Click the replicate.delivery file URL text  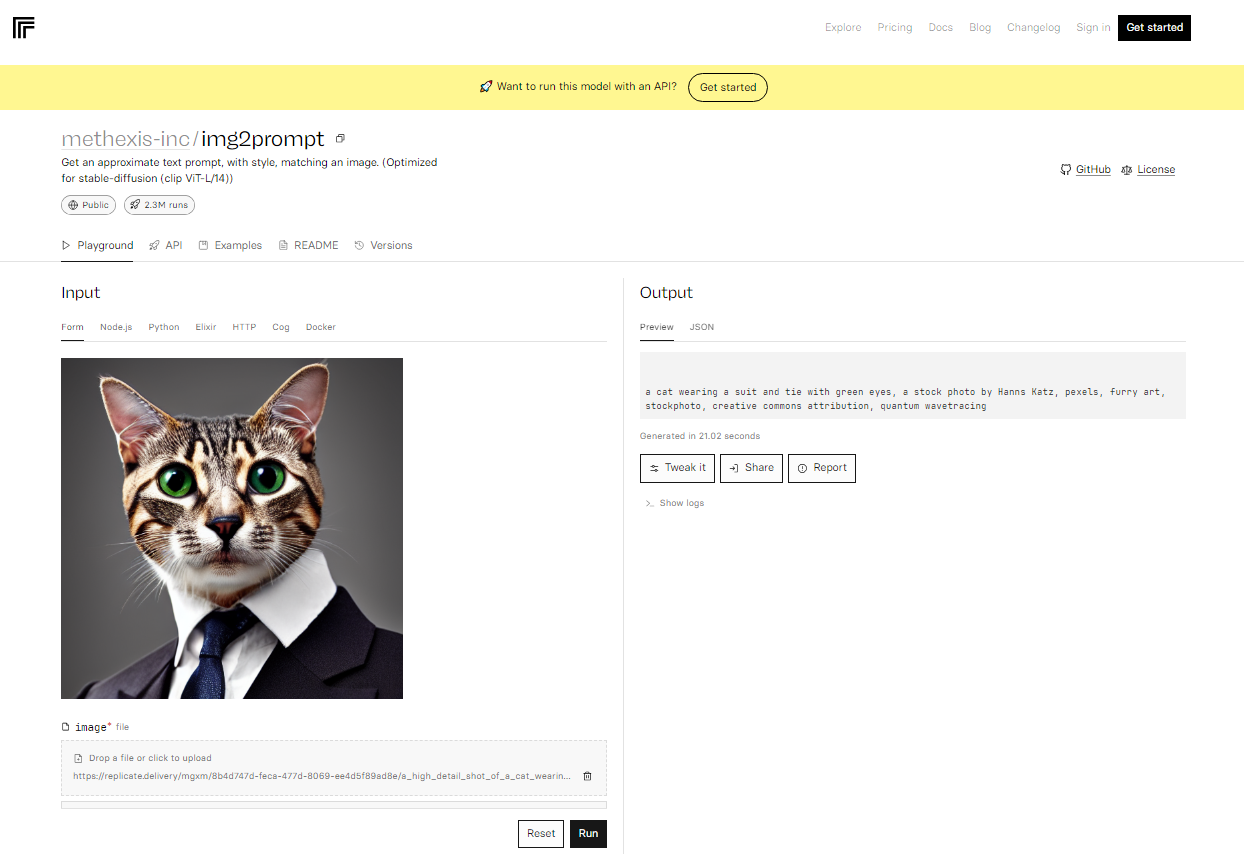pyautogui.click(x=322, y=776)
